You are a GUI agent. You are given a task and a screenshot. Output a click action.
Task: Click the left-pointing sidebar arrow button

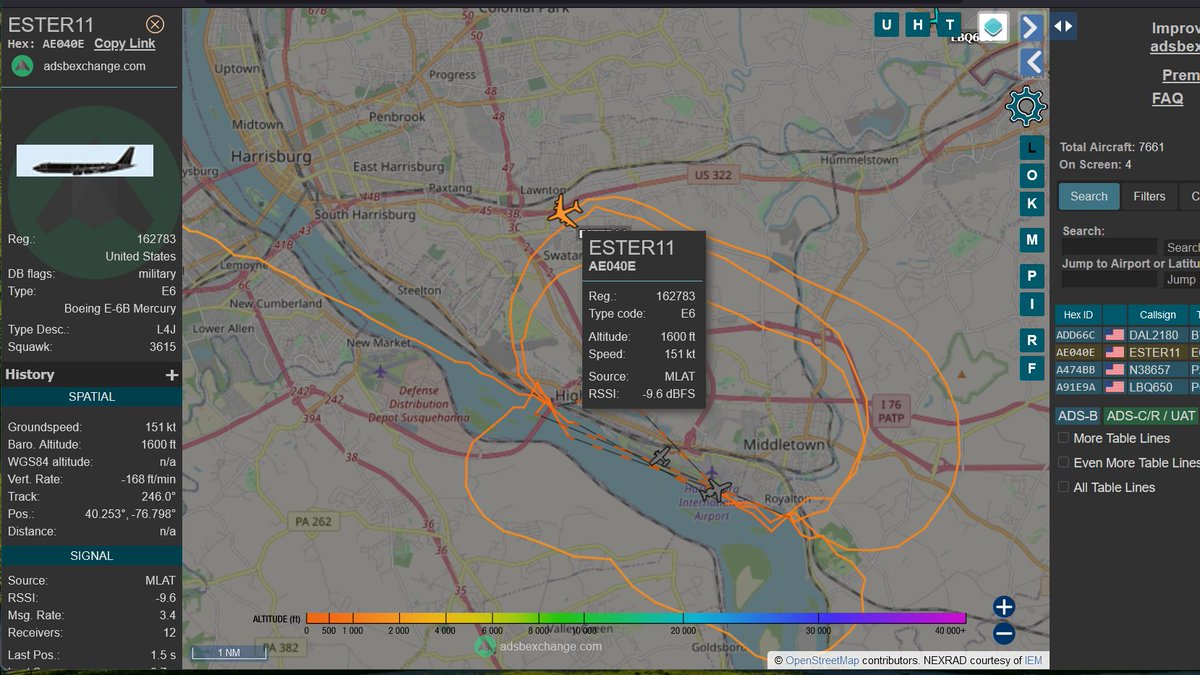(x=1032, y=62)
